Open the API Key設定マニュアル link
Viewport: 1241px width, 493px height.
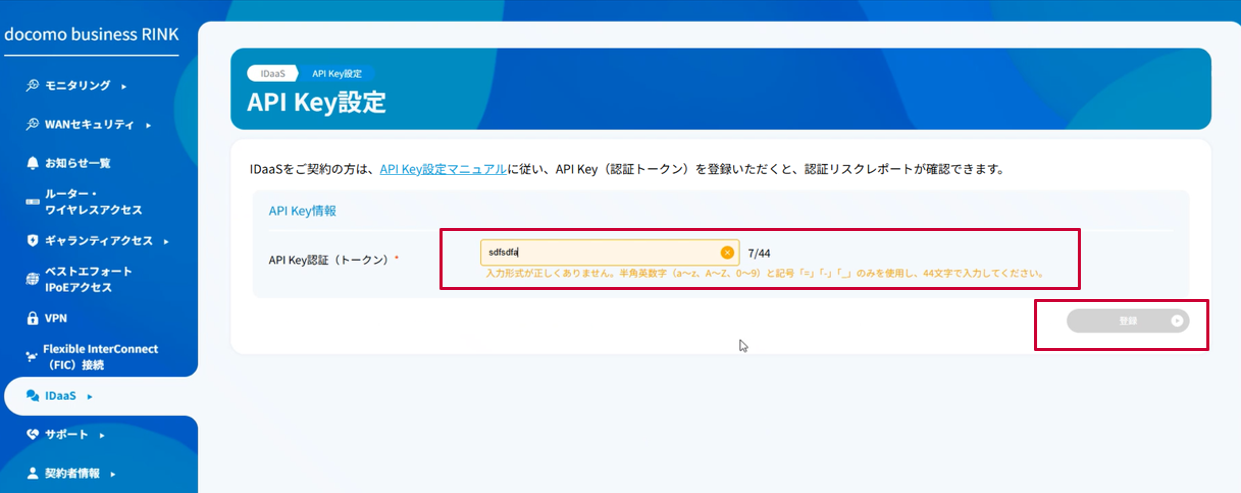(442, 170)
